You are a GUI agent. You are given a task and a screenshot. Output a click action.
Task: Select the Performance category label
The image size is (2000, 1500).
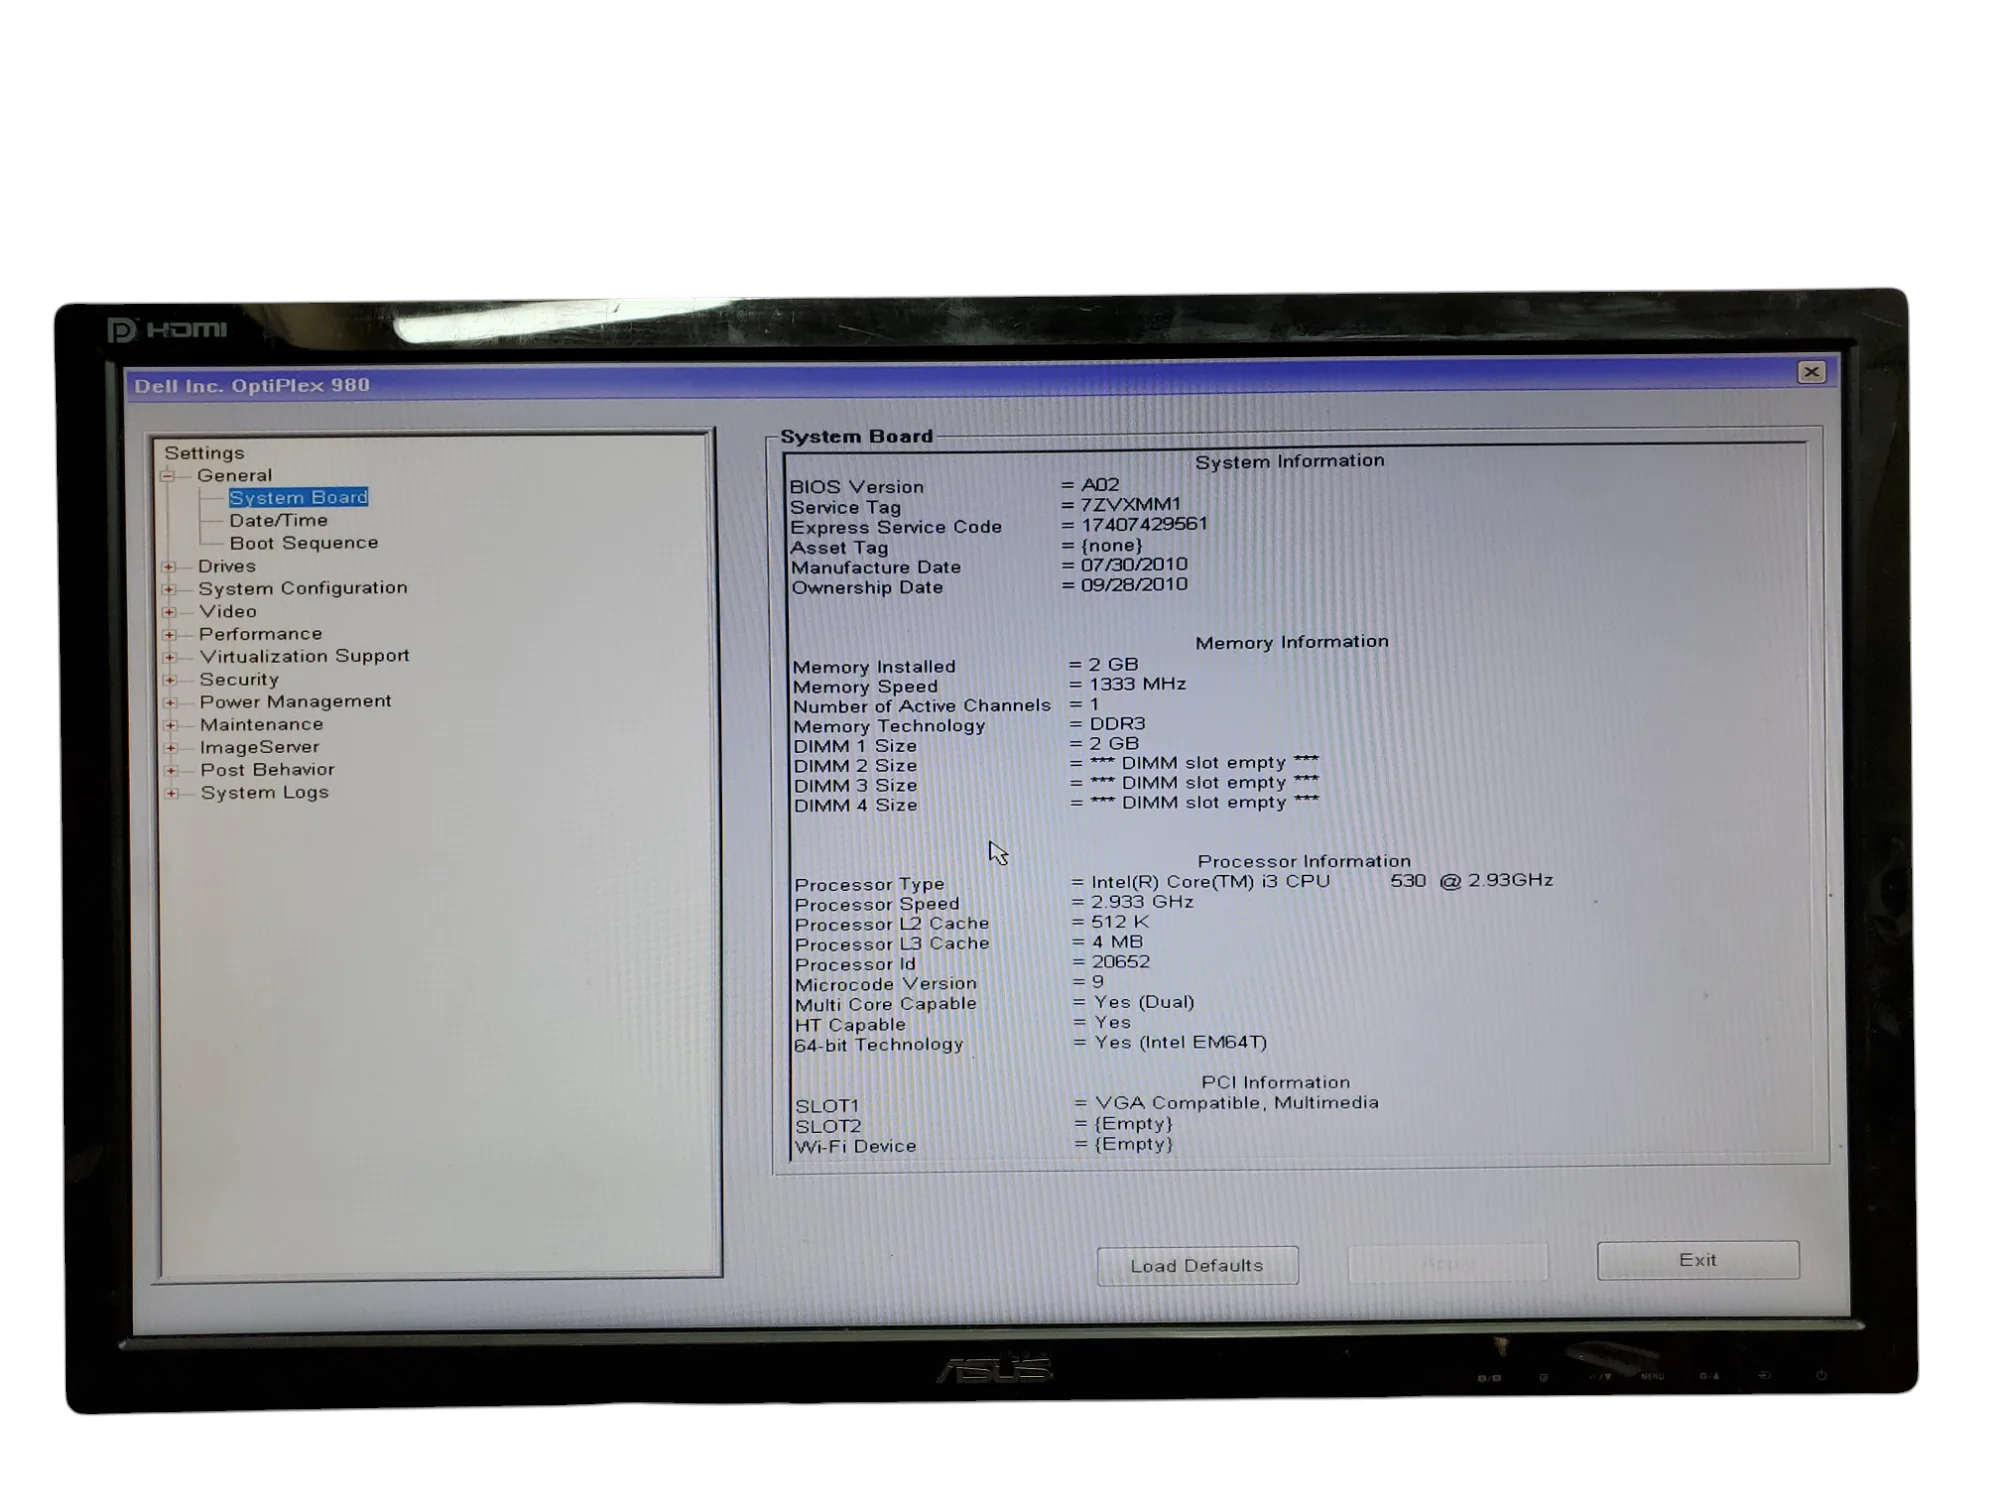[260, 634]
